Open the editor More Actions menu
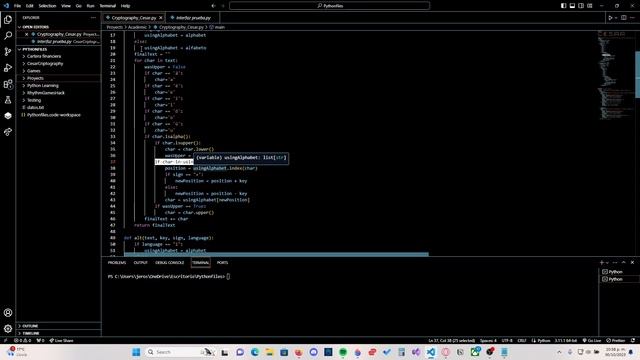640x360 pixels. (633, 18)
